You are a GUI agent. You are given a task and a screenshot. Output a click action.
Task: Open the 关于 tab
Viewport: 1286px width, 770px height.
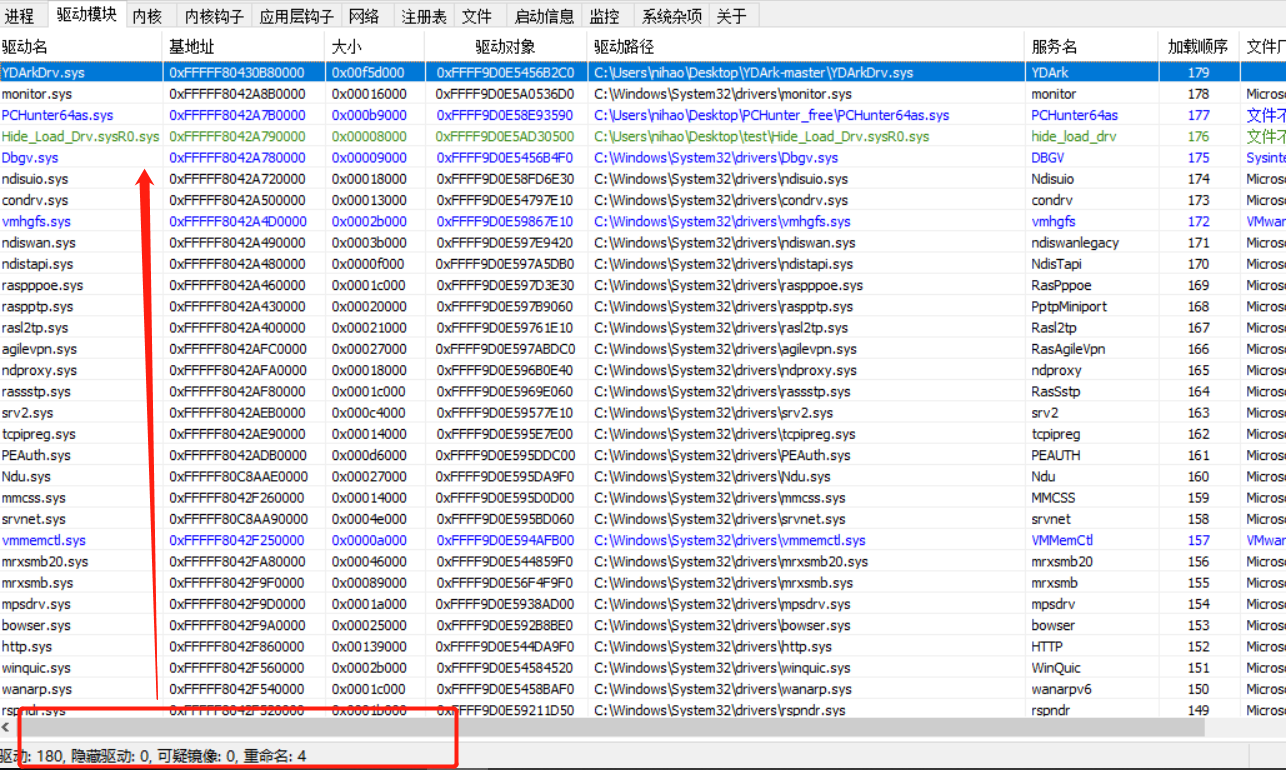tap(731, 15)
